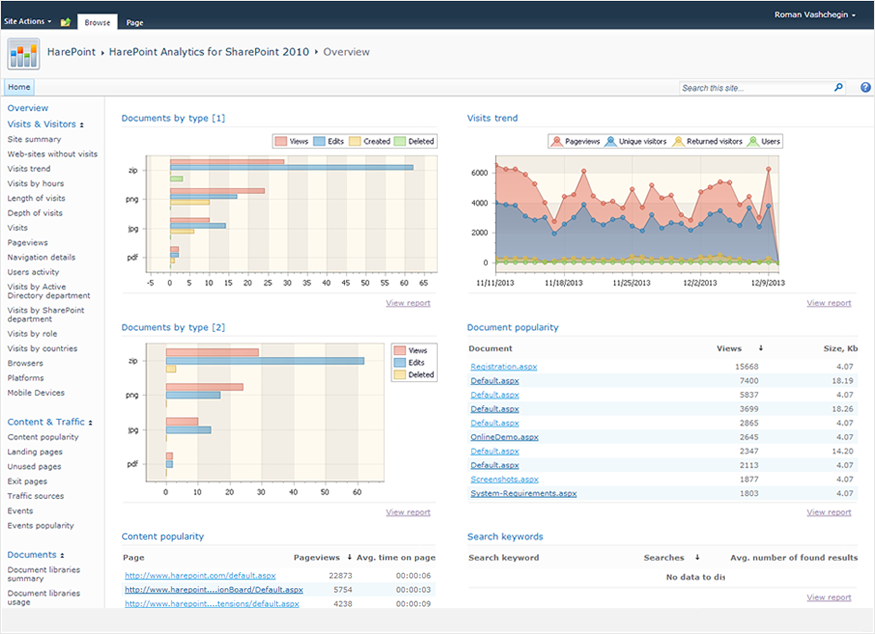Open the OnlineDemo.aspx document link
The width and height of the screenshot is (875, 634).
click(x=504, y=437)
